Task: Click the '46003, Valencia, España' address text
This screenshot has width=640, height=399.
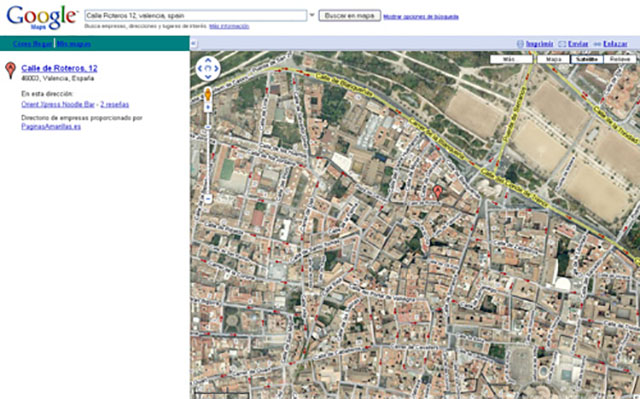Action: point(58,78)
